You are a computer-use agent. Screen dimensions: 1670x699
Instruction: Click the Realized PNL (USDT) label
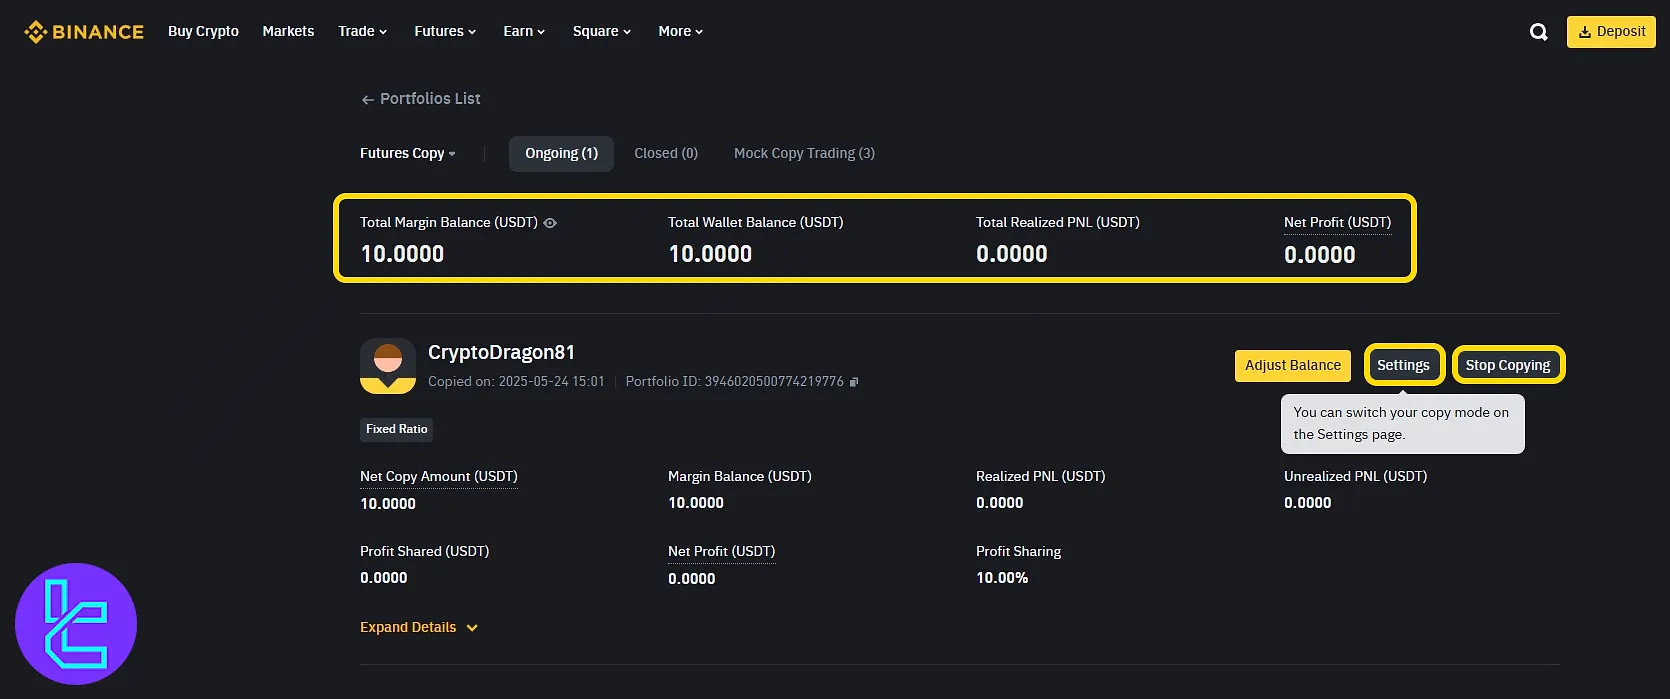tap(1041, 477)
